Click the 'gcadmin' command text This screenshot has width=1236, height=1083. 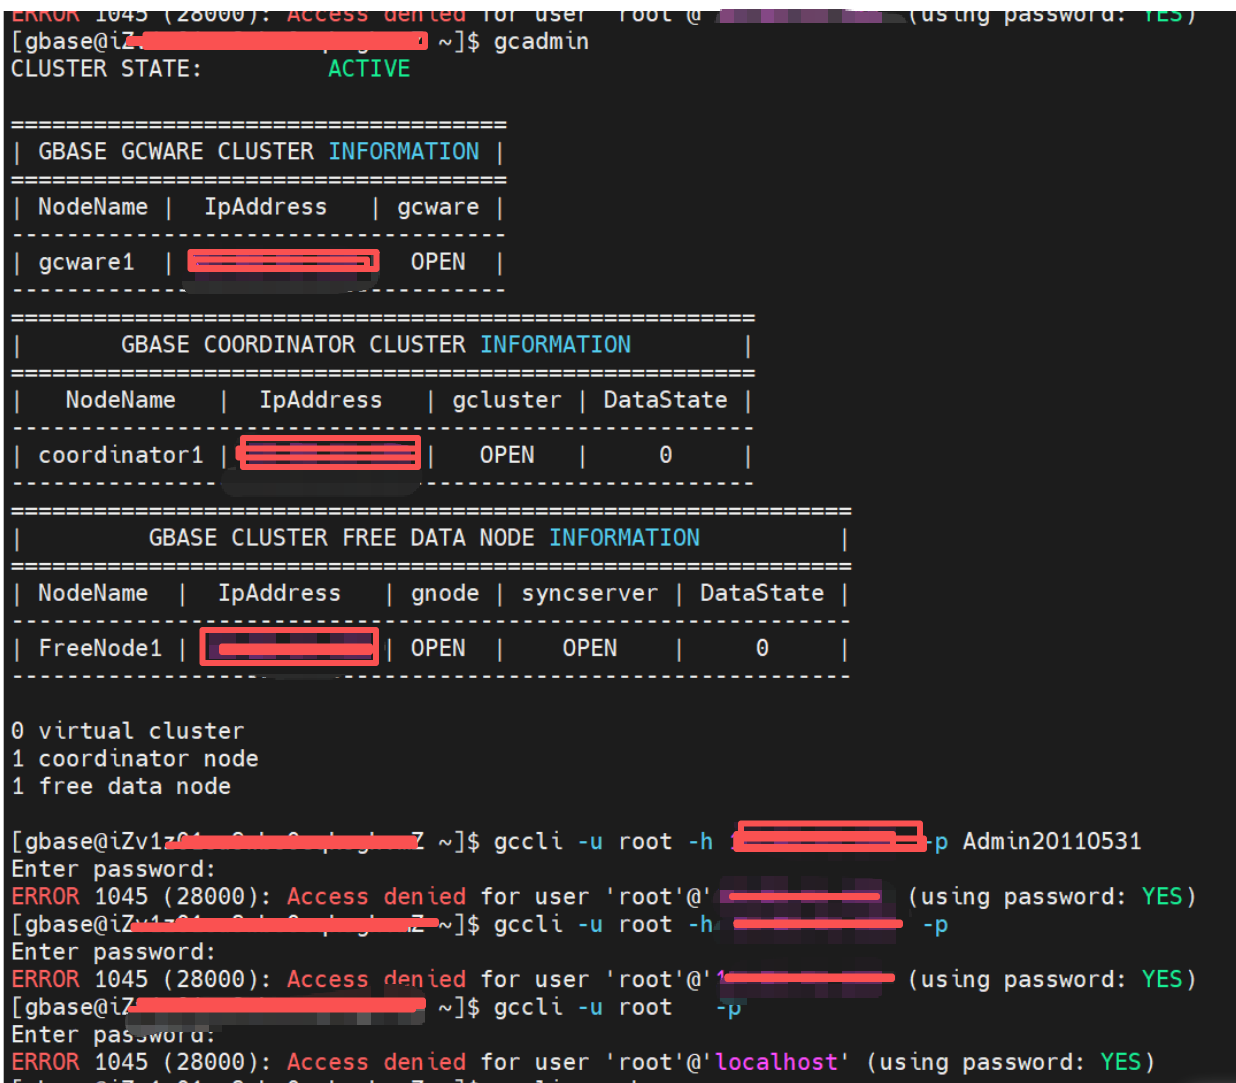[541, 41]
